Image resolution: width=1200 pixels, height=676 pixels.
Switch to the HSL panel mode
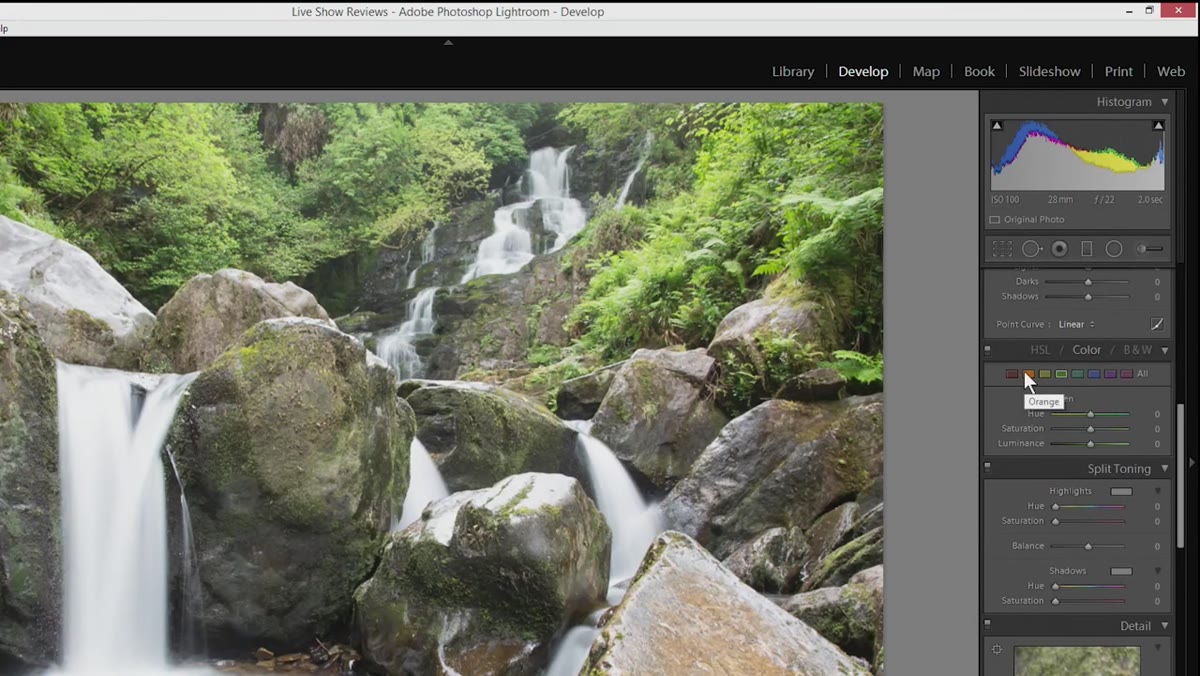(x=1040, y=350)
